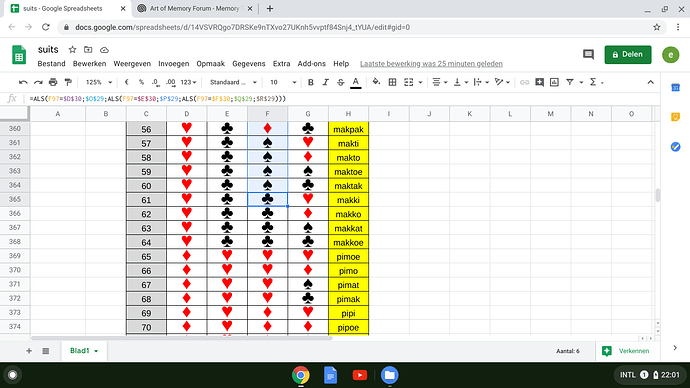690x388 pixels.
Task: Select the paint format roller icon
Action: (68, 82)
